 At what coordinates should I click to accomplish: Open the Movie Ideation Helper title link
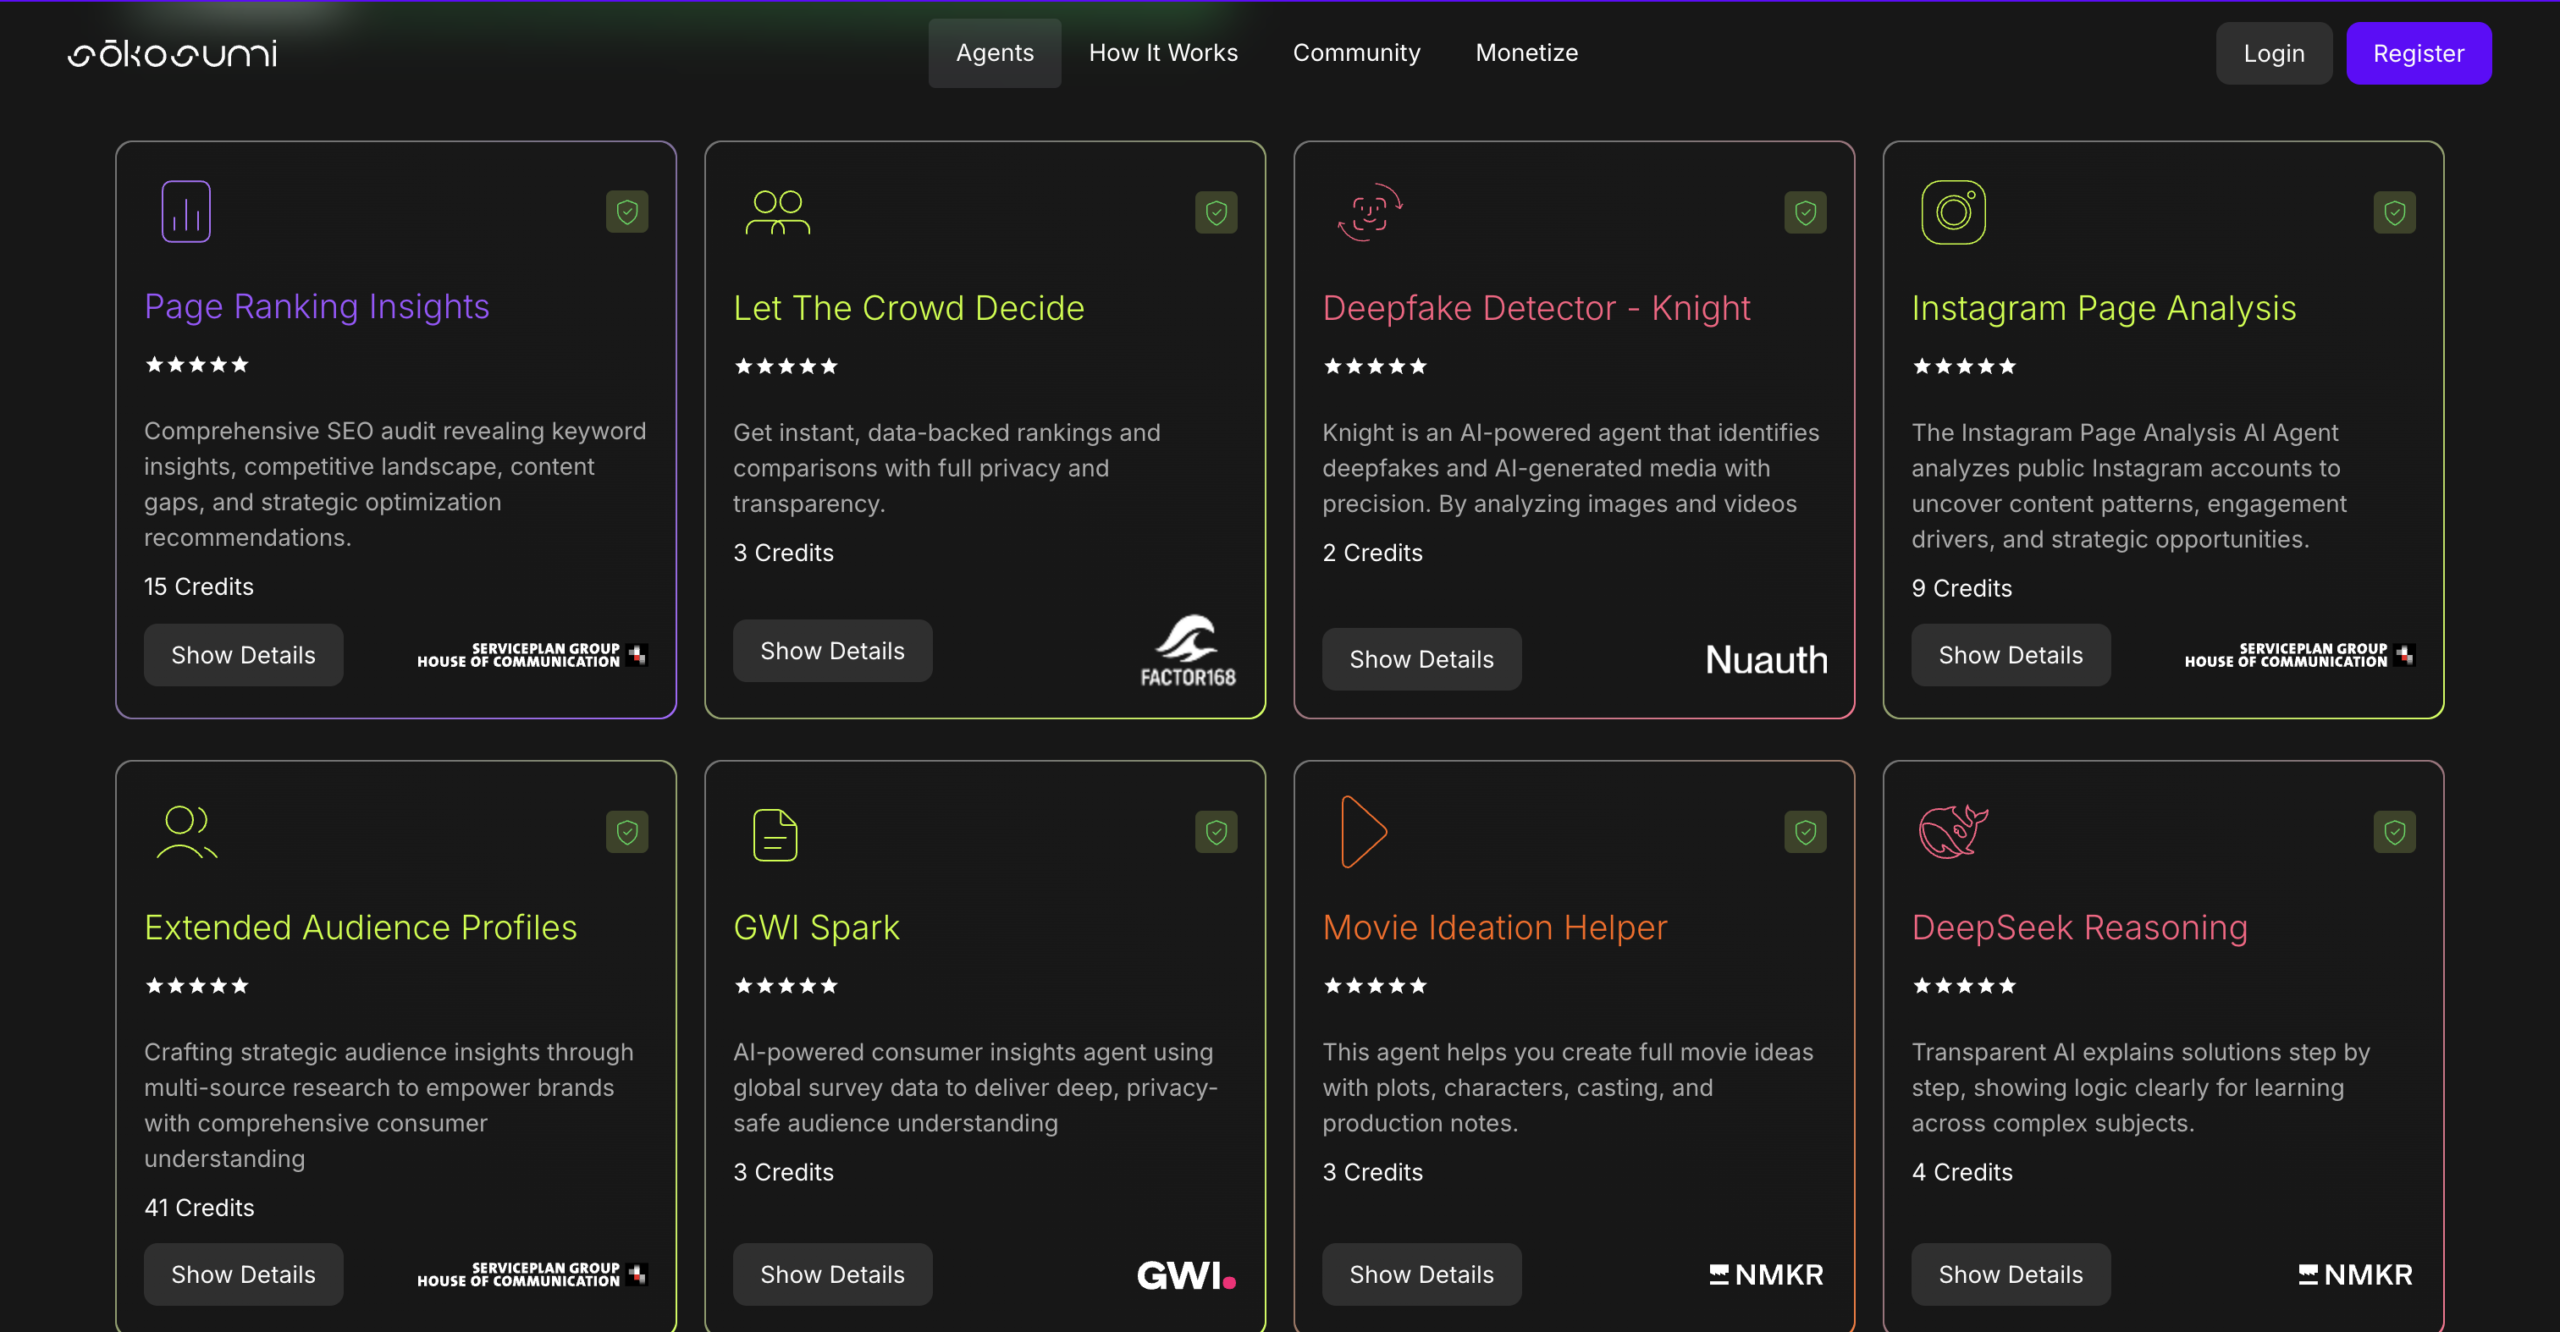(x=1494, y=927)
